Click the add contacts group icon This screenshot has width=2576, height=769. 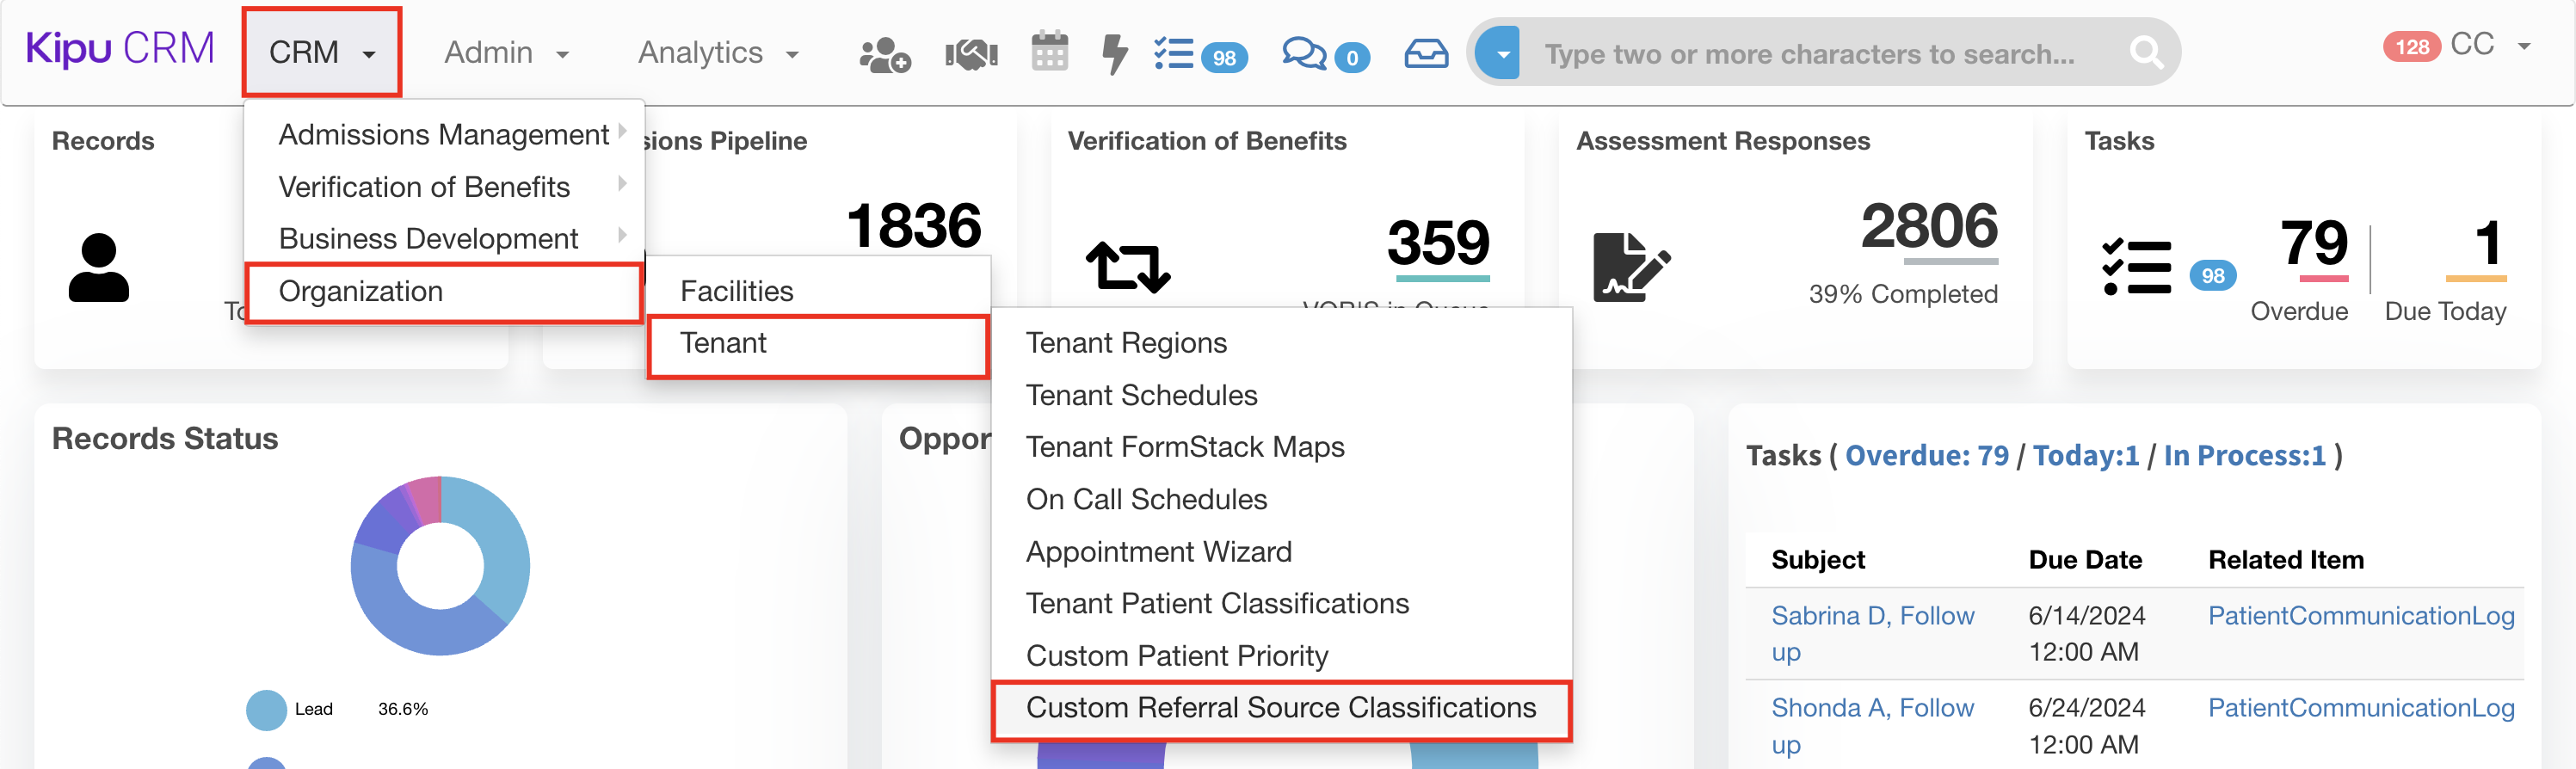pos(884,54)
